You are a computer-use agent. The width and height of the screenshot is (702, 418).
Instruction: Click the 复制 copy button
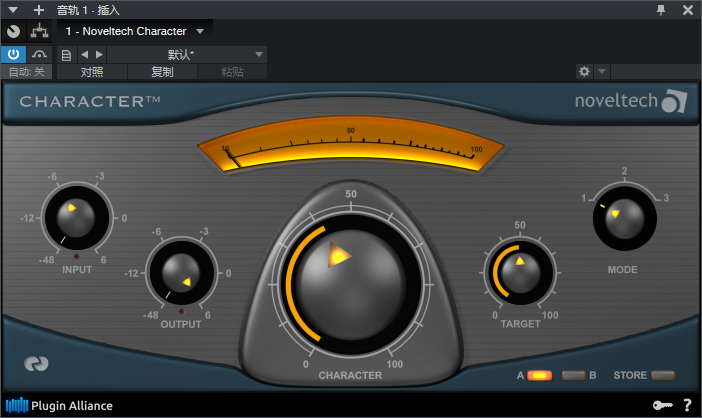click(162, 72)
